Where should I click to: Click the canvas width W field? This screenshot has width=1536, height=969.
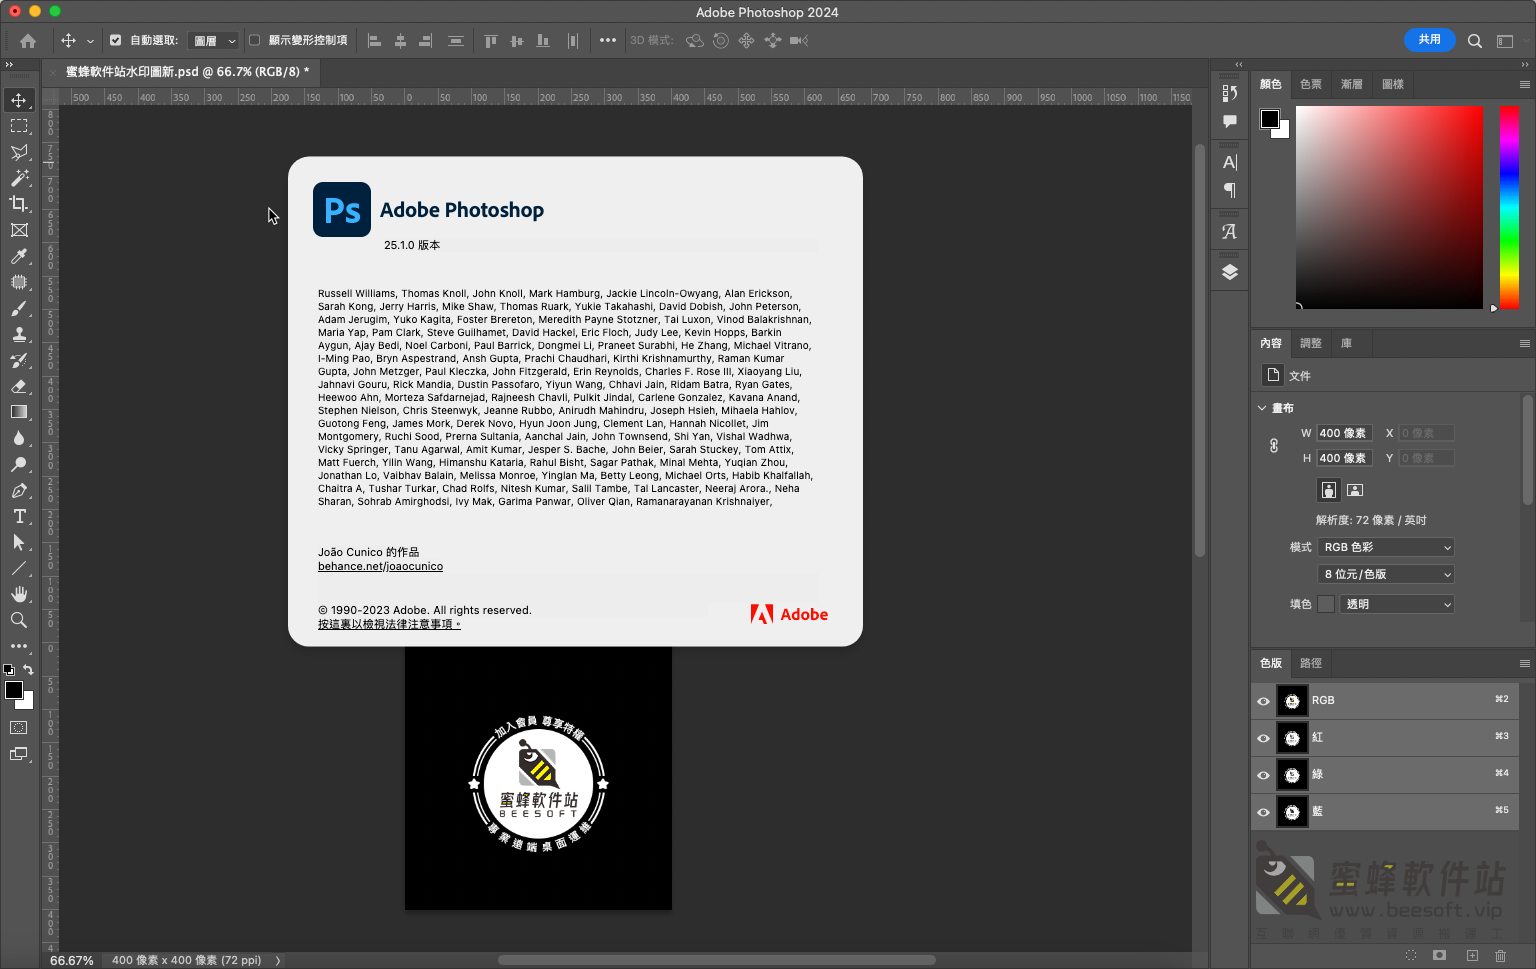pos(1344,433)
